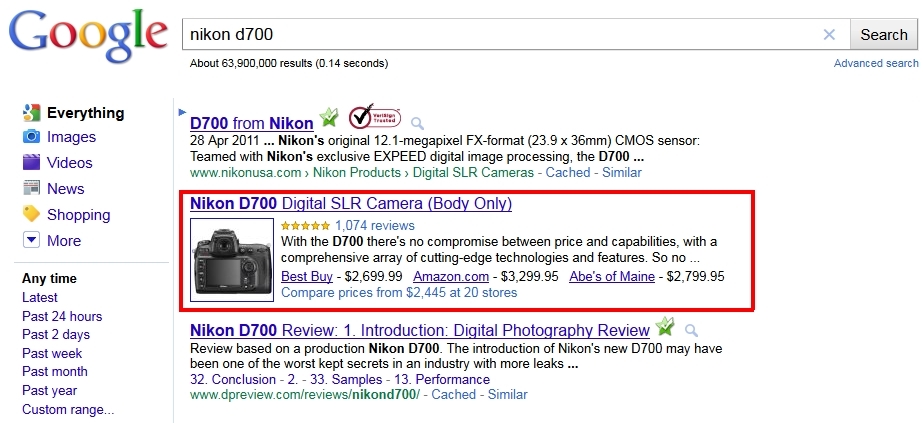The width and height of the screenshot is (923, 423).
Task: Click www.dpreview.com/reviews/nikond700/ URL text
Action: click(305, 394)
